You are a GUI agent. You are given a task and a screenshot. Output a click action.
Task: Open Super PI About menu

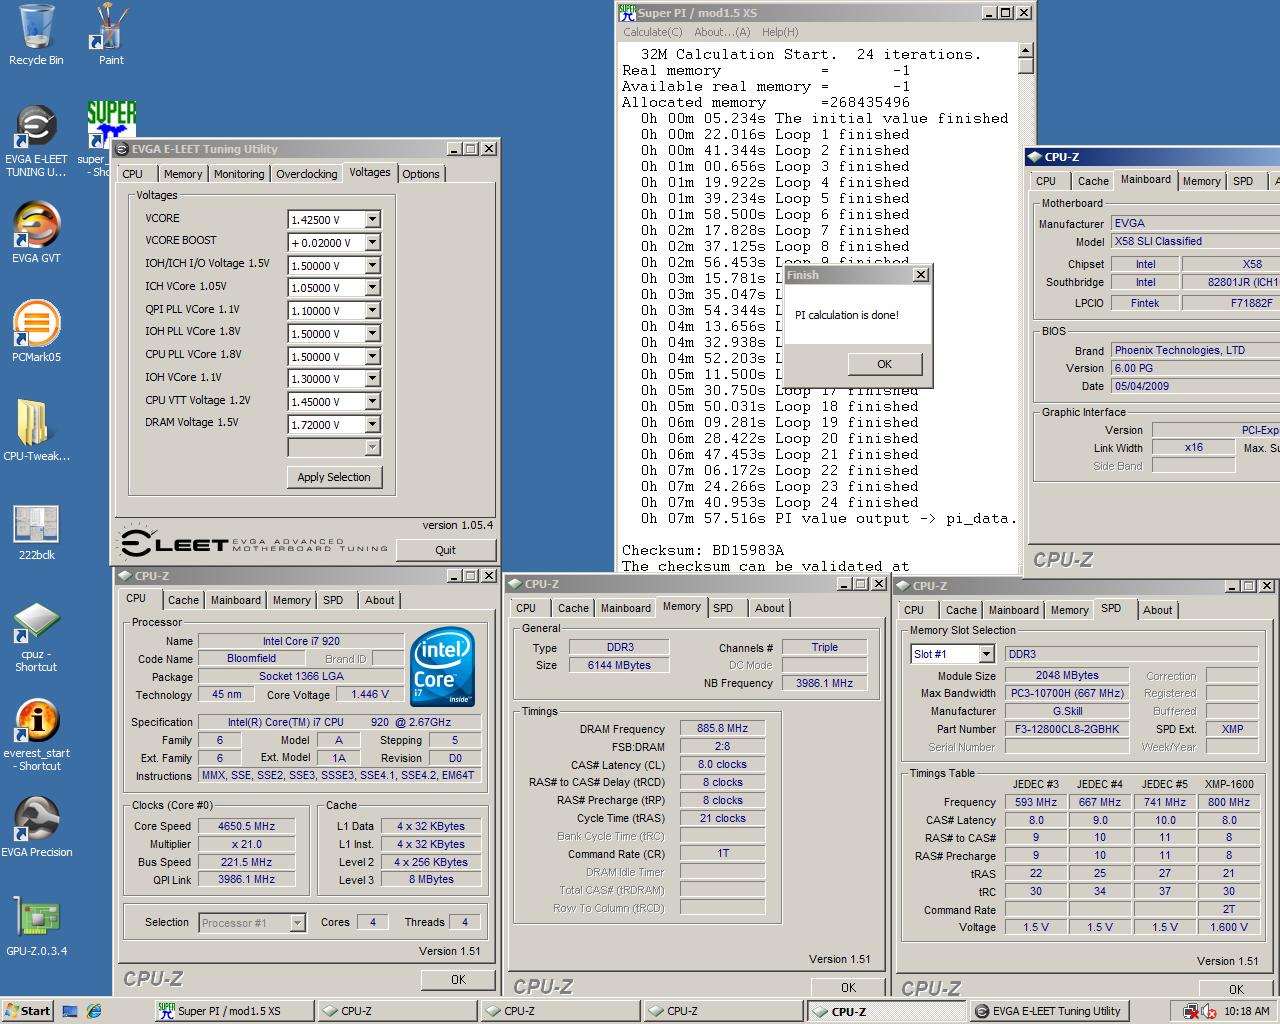(x=722, y=32)
